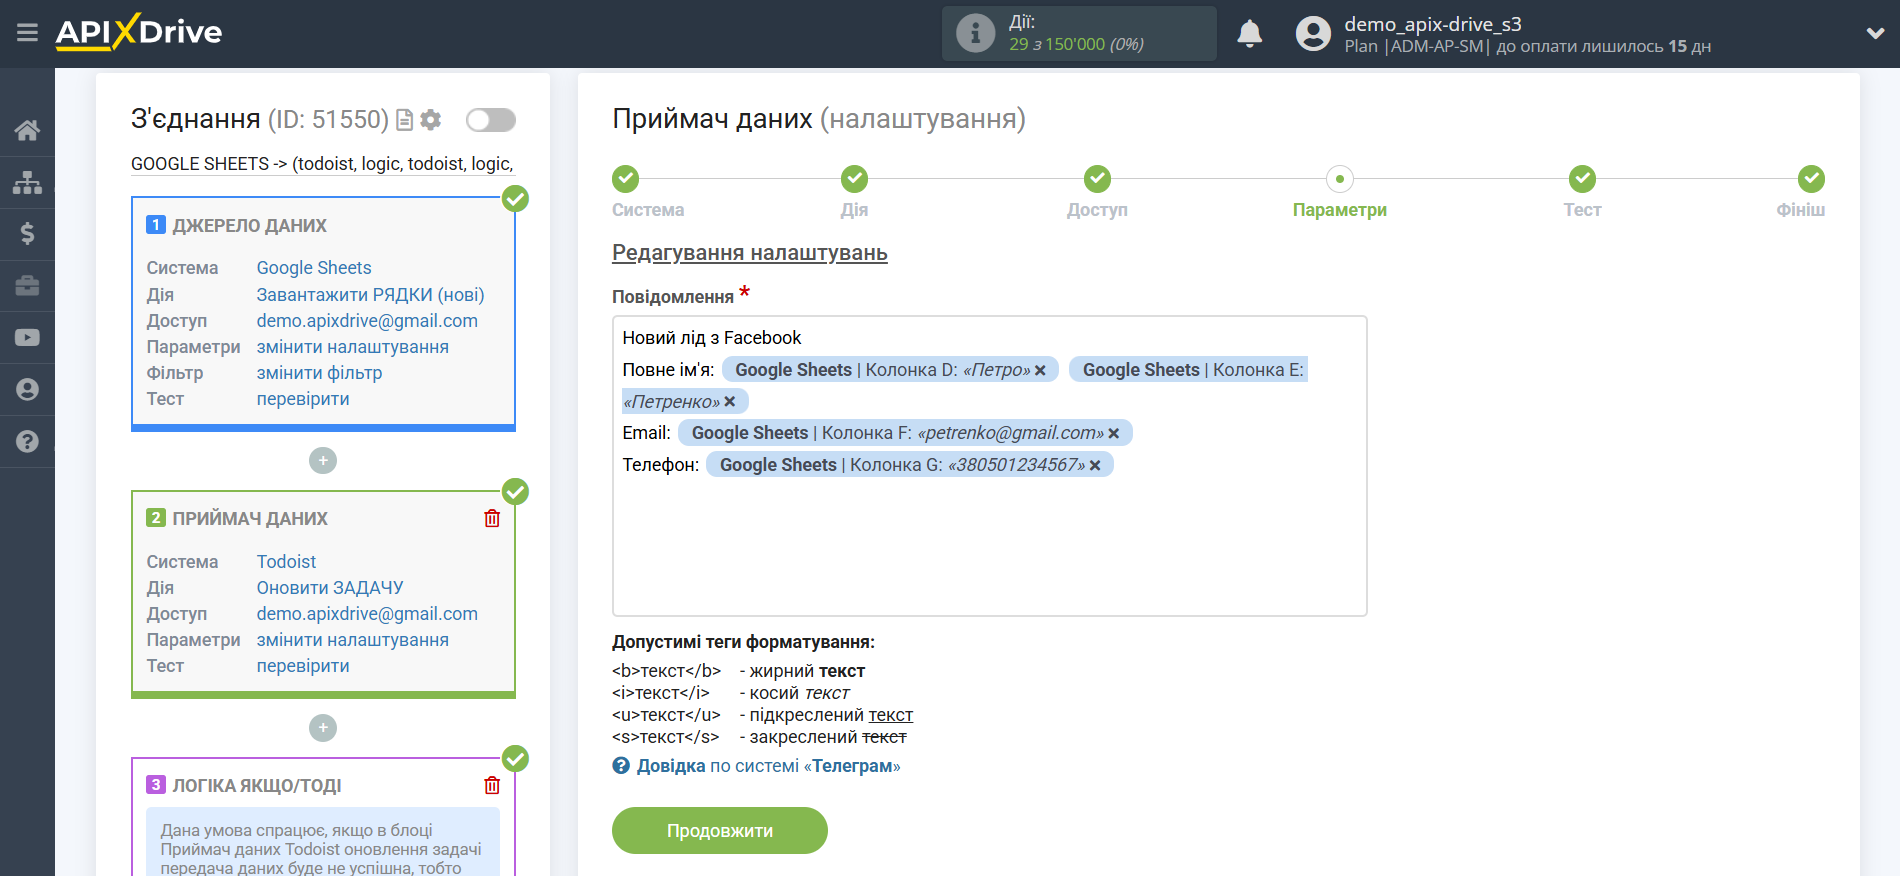Click the Продовжити button
The height and width of the screenshot is (876, 1900).
click(x=720, y=831)
